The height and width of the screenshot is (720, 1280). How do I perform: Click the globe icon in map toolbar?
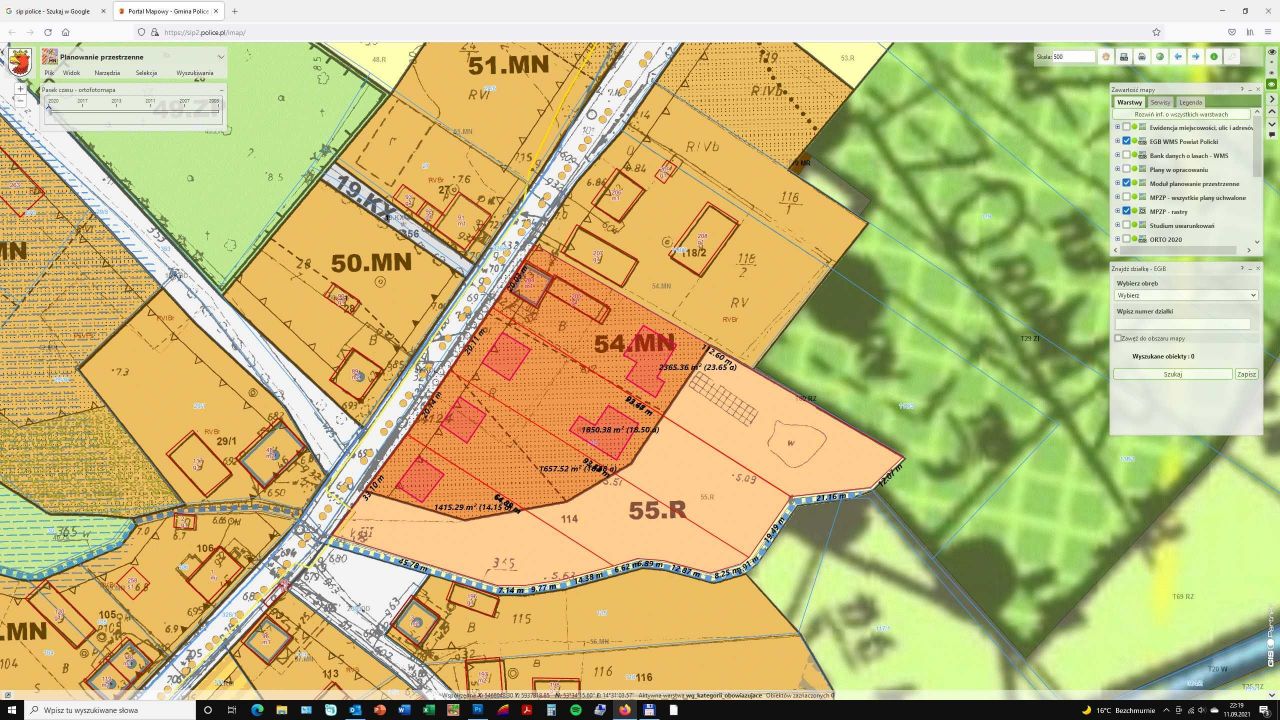click(x=1160, y=57)
